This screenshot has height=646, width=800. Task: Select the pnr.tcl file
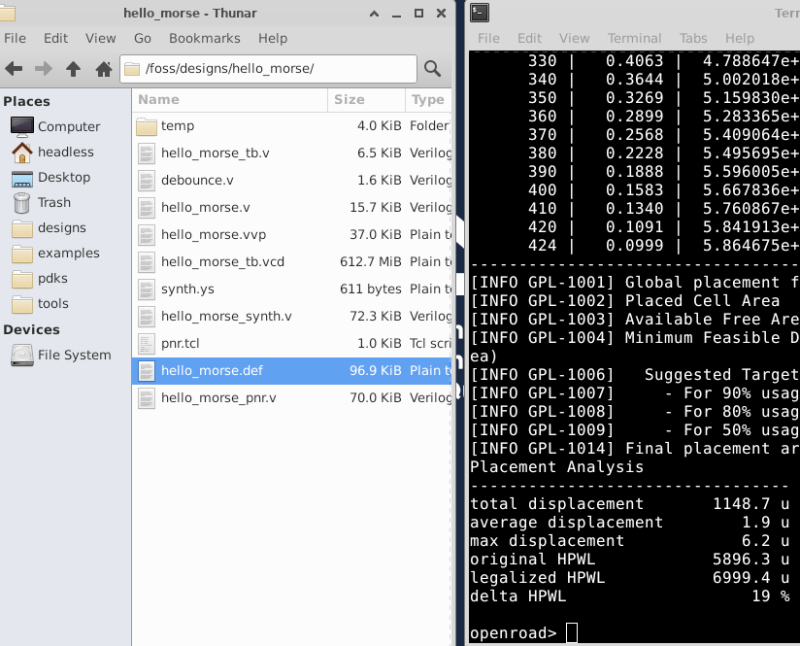pyautogui.click(x=183, y=343)
